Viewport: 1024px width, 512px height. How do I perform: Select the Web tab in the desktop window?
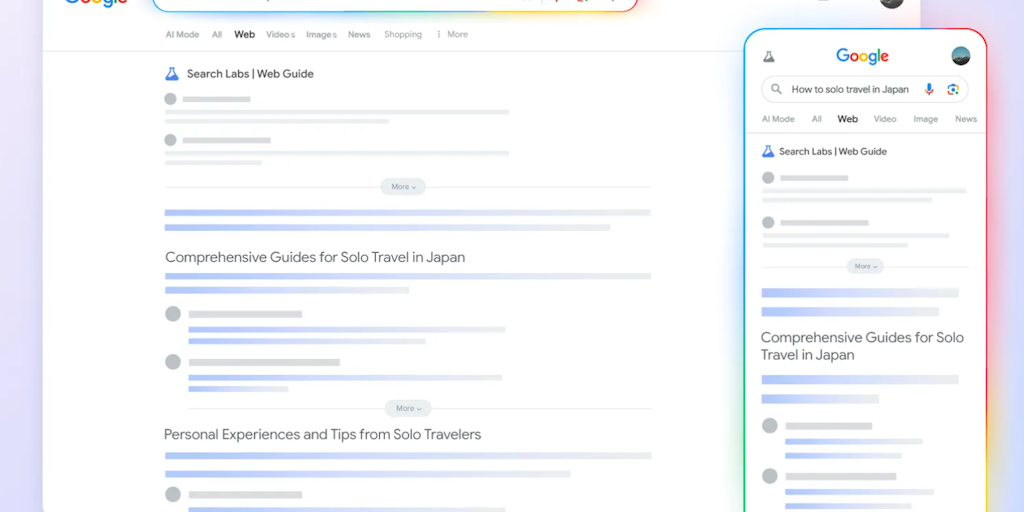coord(244,35)
